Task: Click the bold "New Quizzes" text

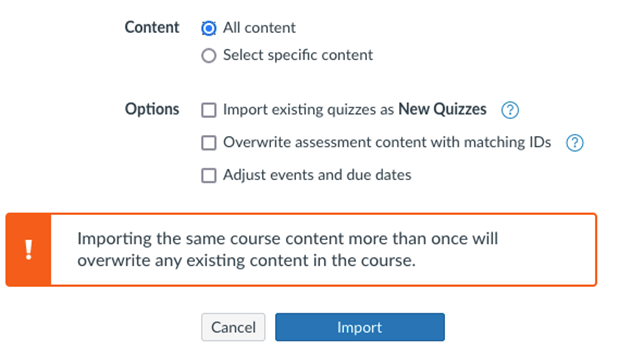Action: (442, 109)
